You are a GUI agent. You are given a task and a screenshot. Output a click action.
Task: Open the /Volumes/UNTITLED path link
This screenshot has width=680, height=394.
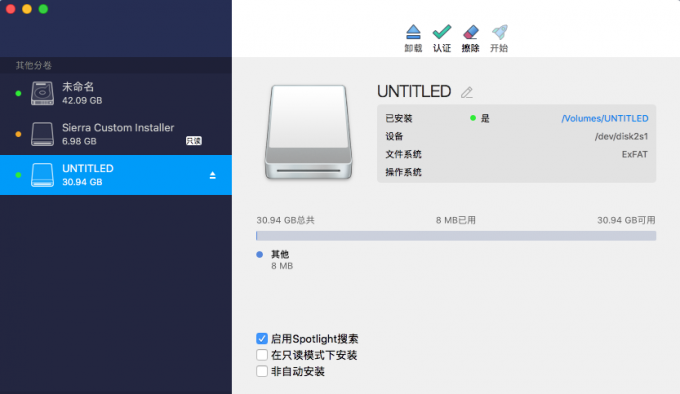coord(605,118)
